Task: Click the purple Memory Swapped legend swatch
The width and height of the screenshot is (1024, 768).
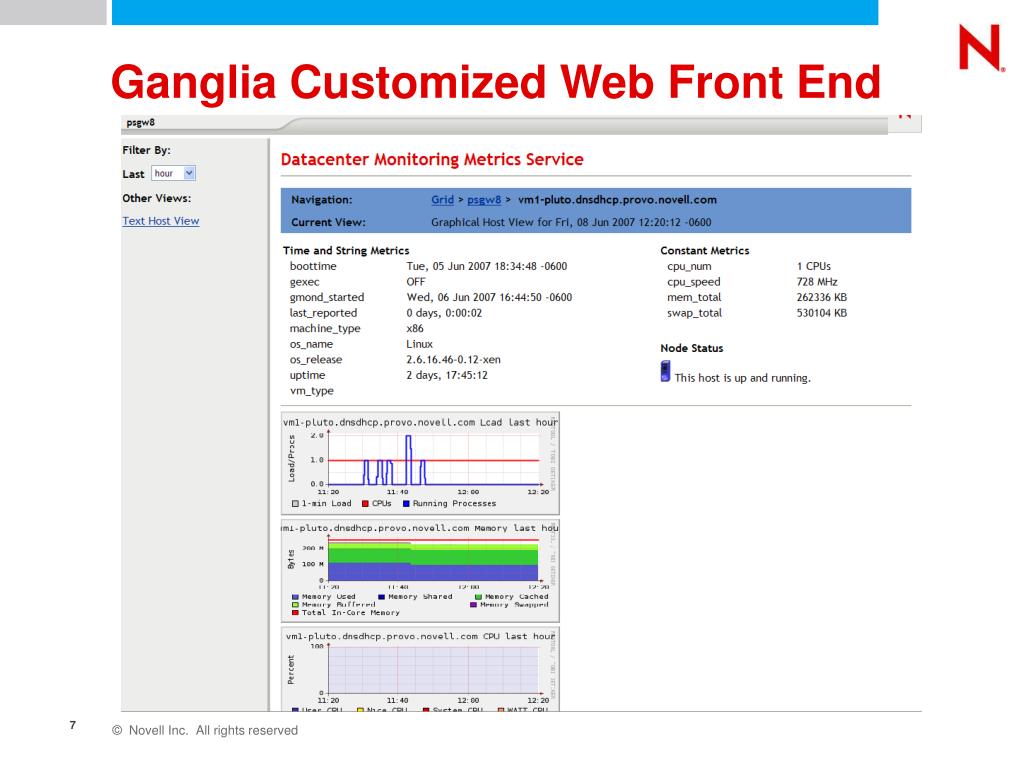Action: point(473,605)
